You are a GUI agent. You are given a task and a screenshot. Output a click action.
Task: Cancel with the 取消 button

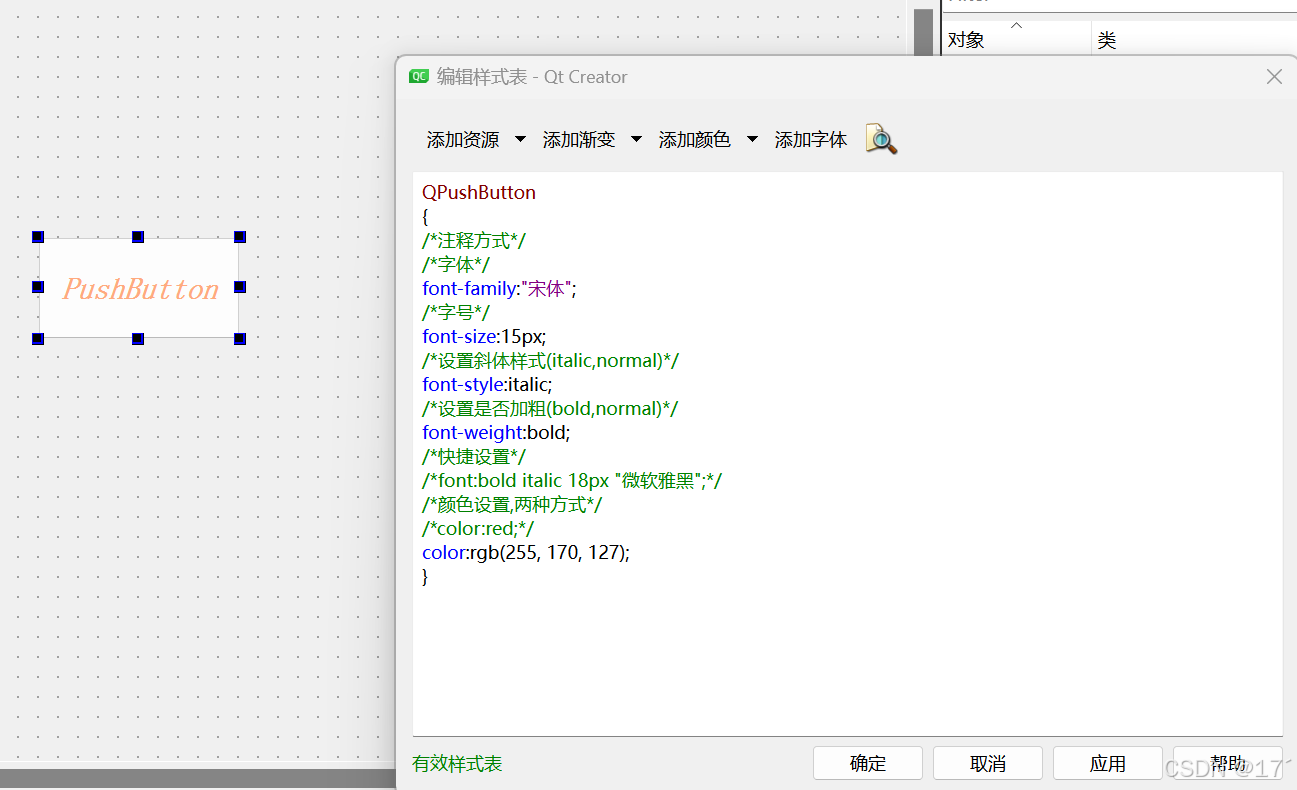coord(988,764)
